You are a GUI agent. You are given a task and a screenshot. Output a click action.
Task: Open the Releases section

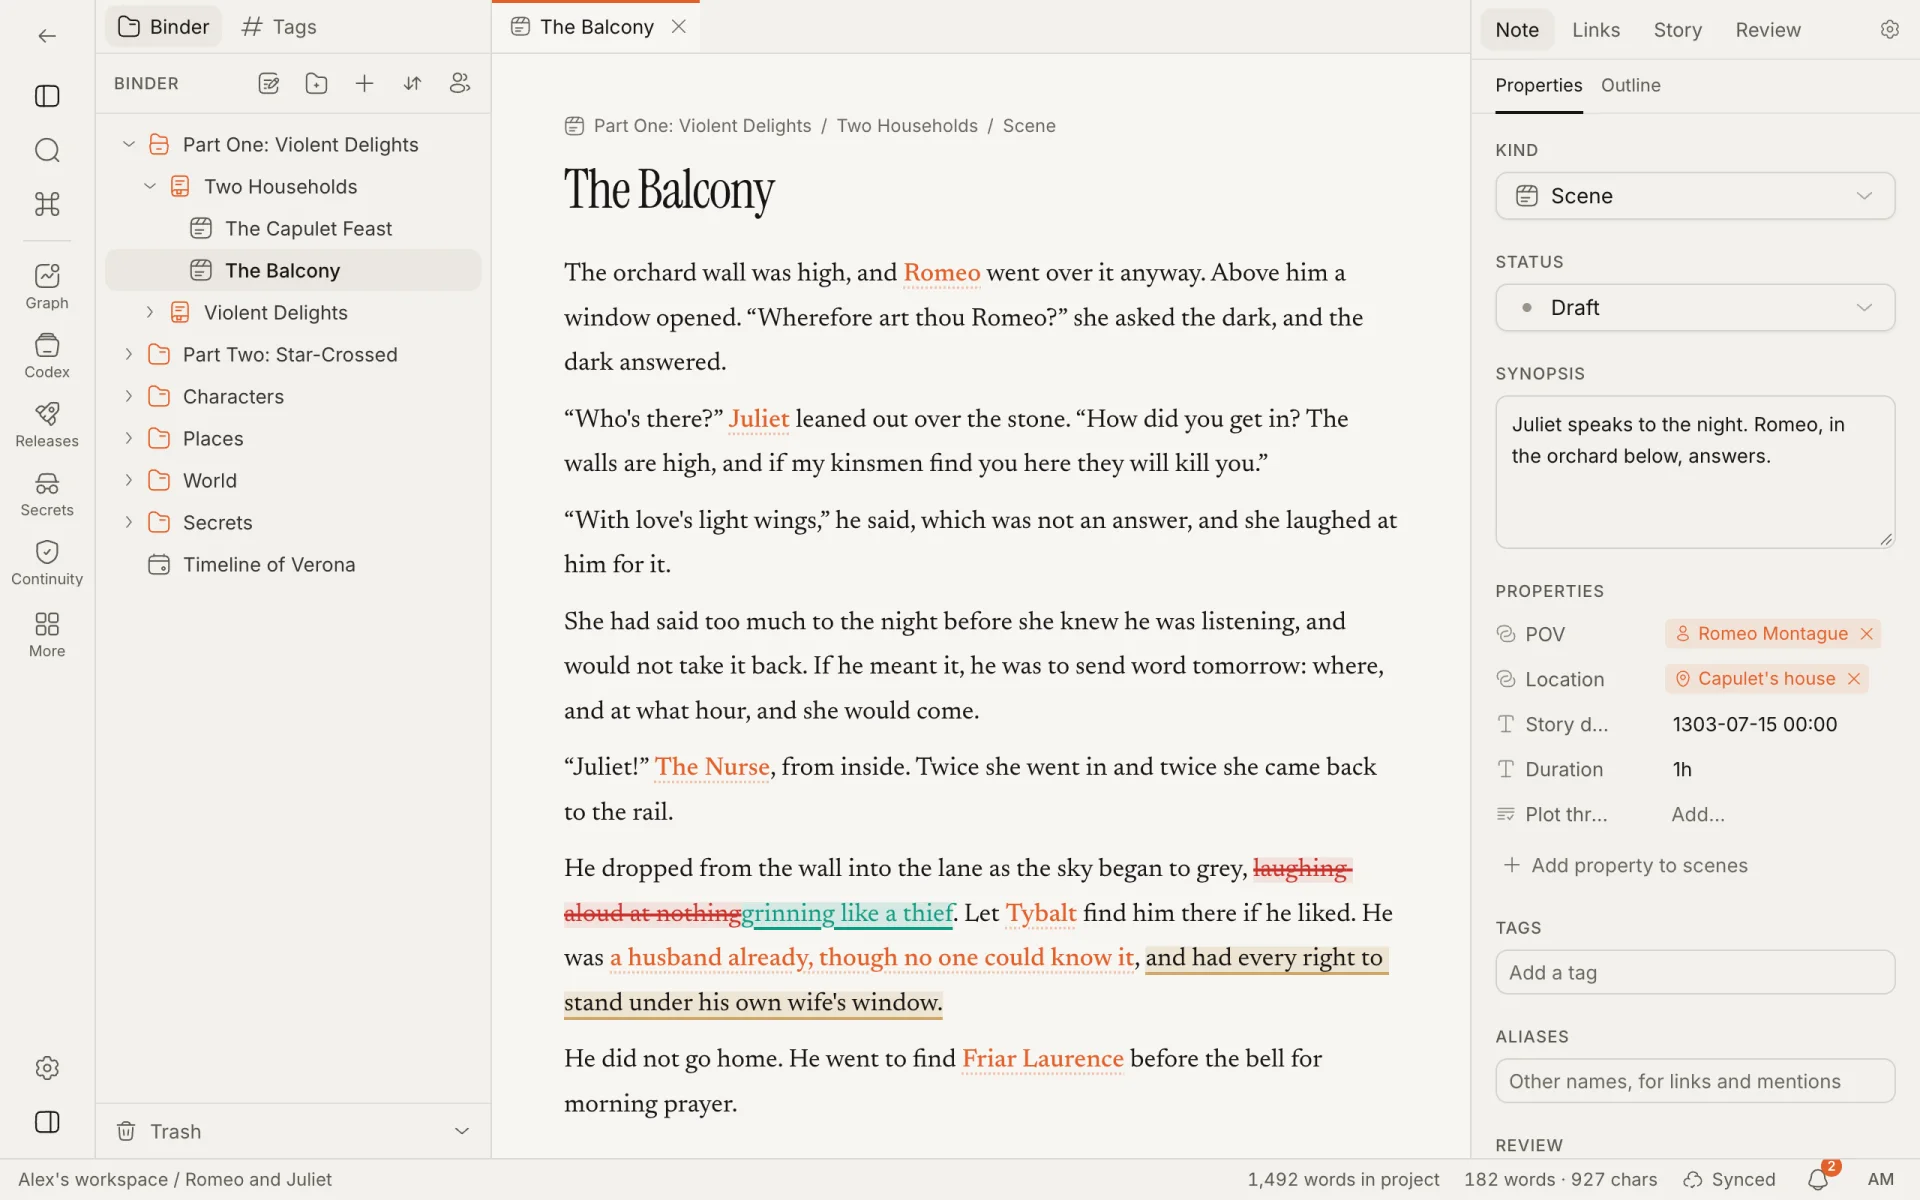[47, 424]
